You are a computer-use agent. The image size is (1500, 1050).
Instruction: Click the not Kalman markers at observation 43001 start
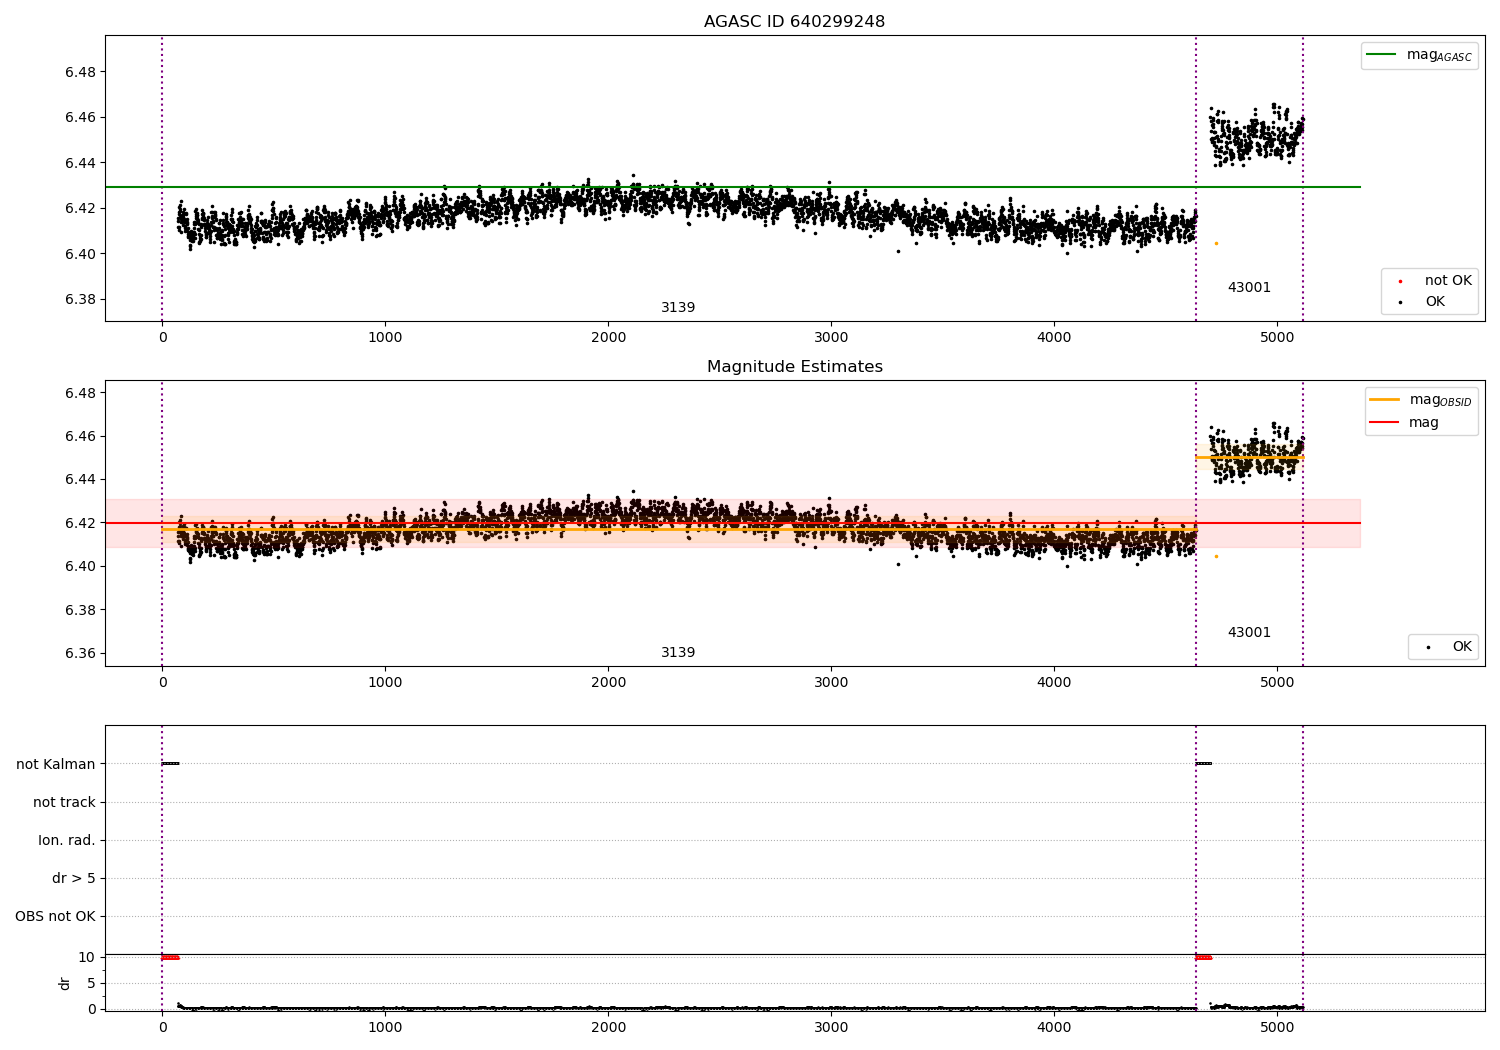1203,764
